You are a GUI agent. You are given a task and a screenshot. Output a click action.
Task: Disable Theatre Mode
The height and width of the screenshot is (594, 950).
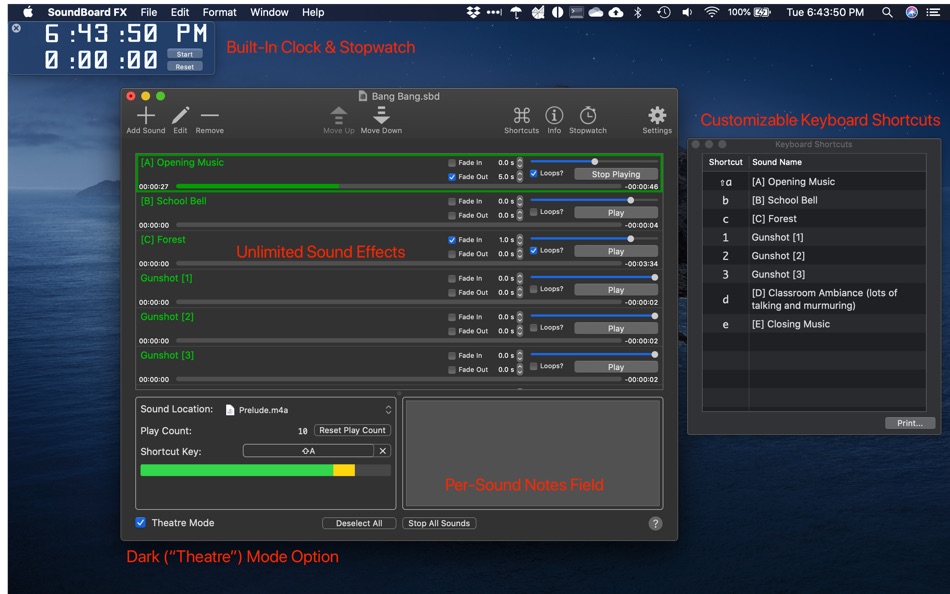pos(138,522)
